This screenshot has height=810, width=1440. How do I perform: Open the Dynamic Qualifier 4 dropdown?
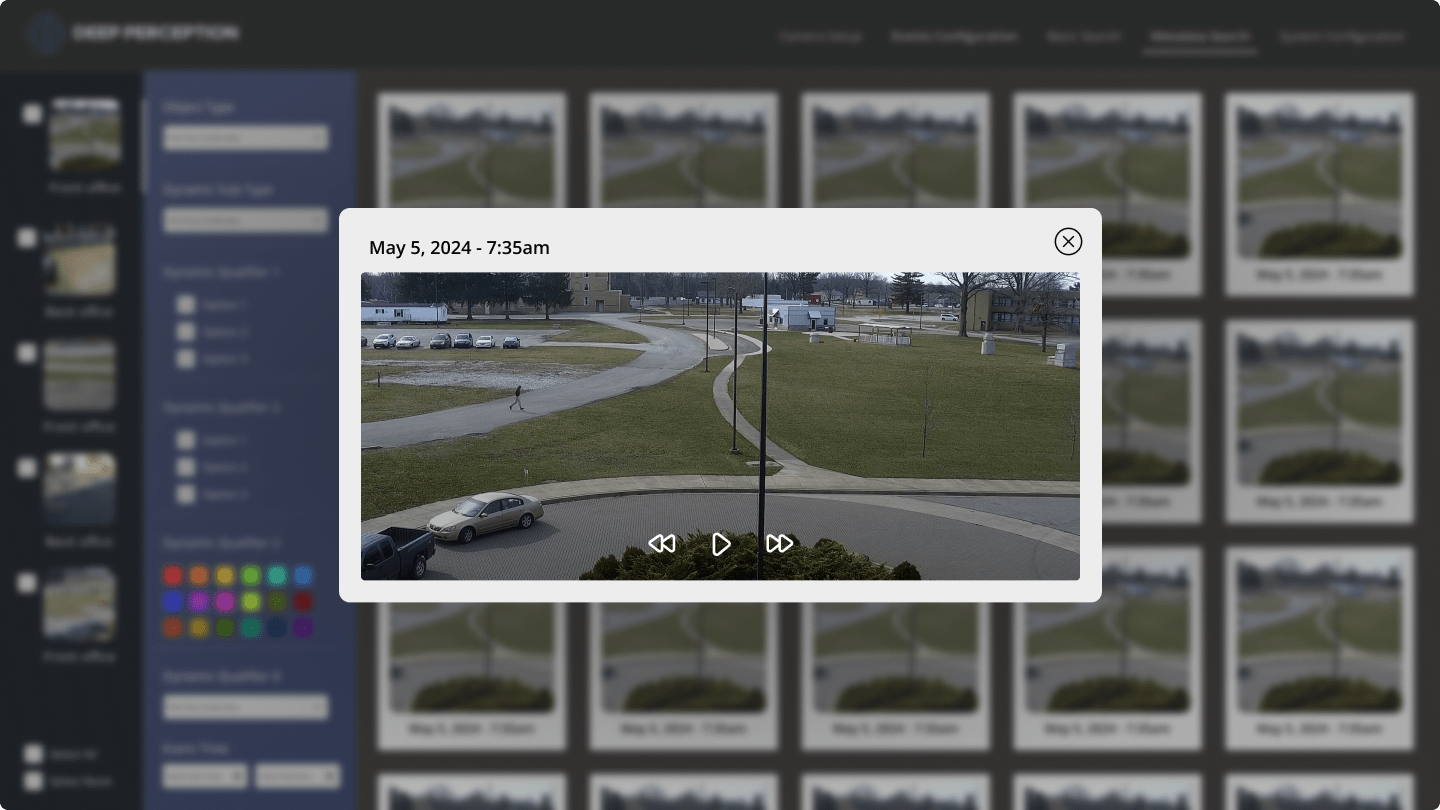coord(246,707)
